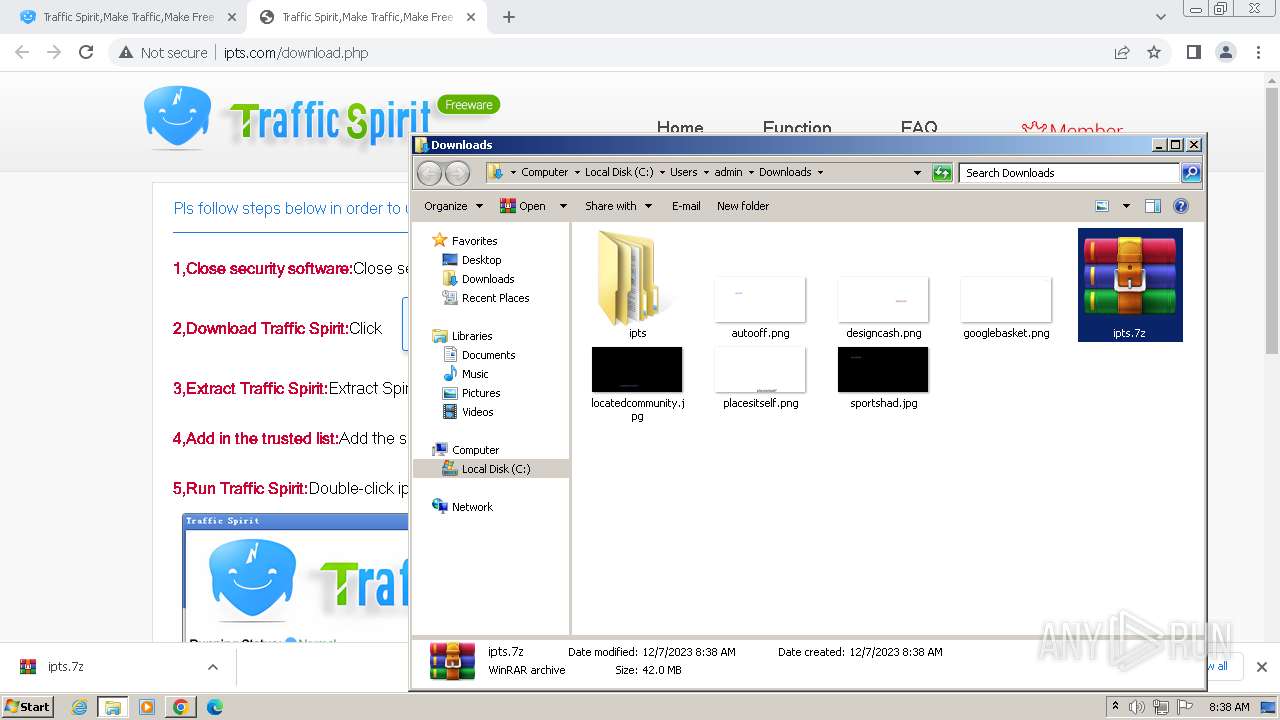
Task: Click Local Disk (C:) breadcrumb segment
Action: point(619,173)
